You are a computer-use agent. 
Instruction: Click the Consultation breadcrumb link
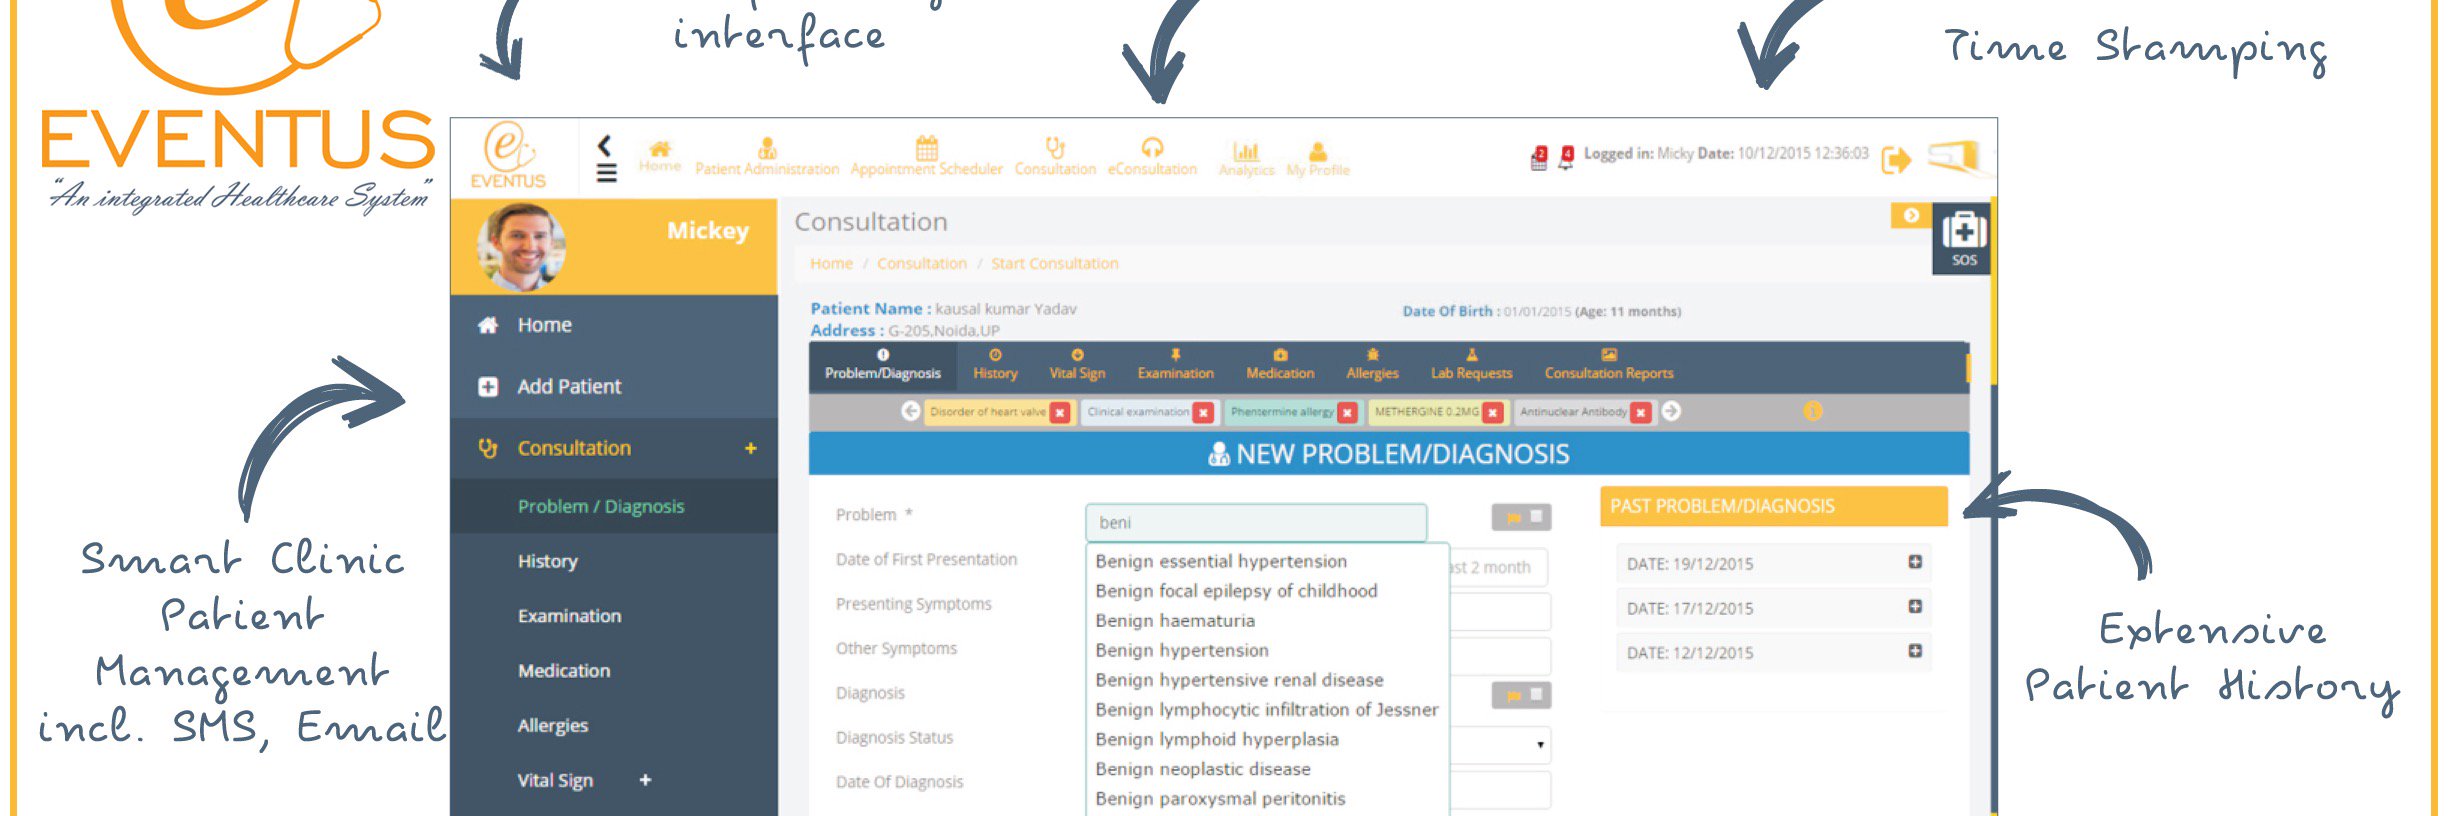[x=922, y=264]
